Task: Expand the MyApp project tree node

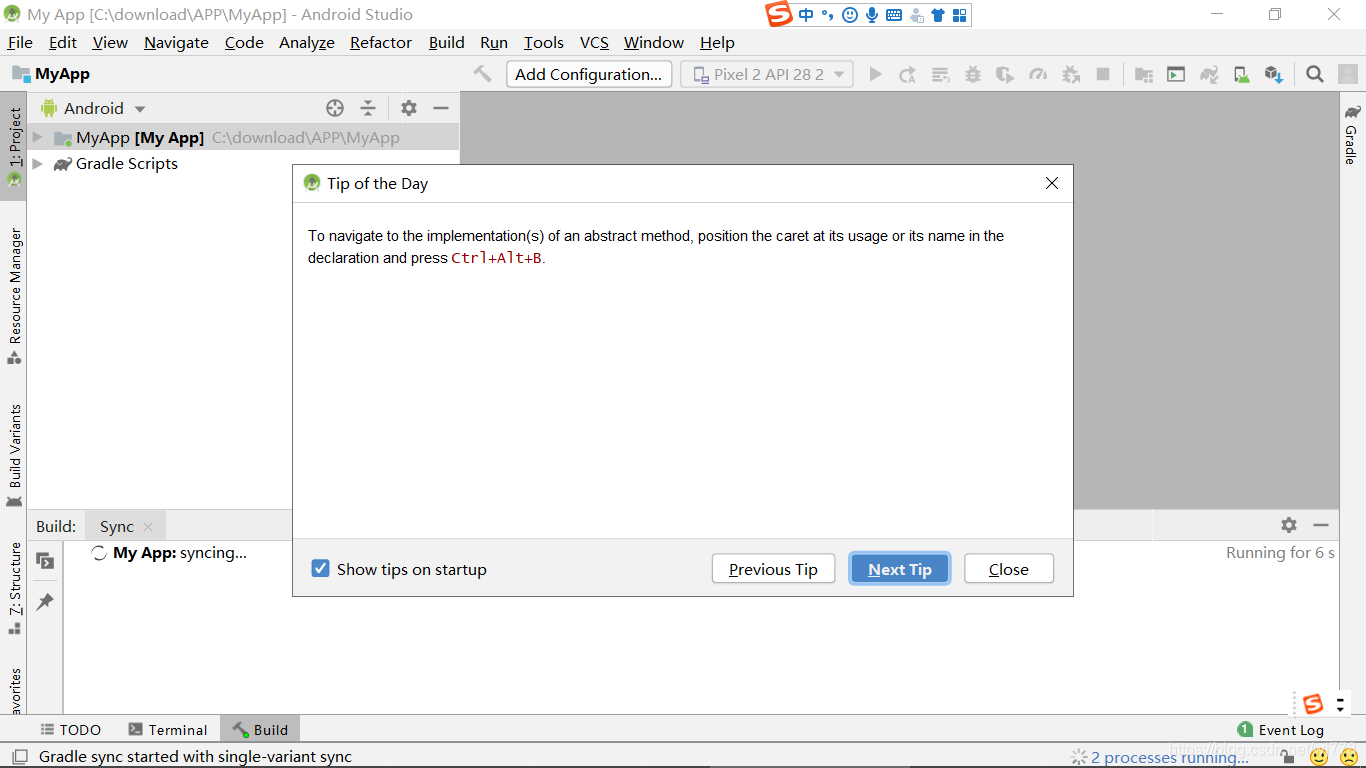Action: click(38, 137)
